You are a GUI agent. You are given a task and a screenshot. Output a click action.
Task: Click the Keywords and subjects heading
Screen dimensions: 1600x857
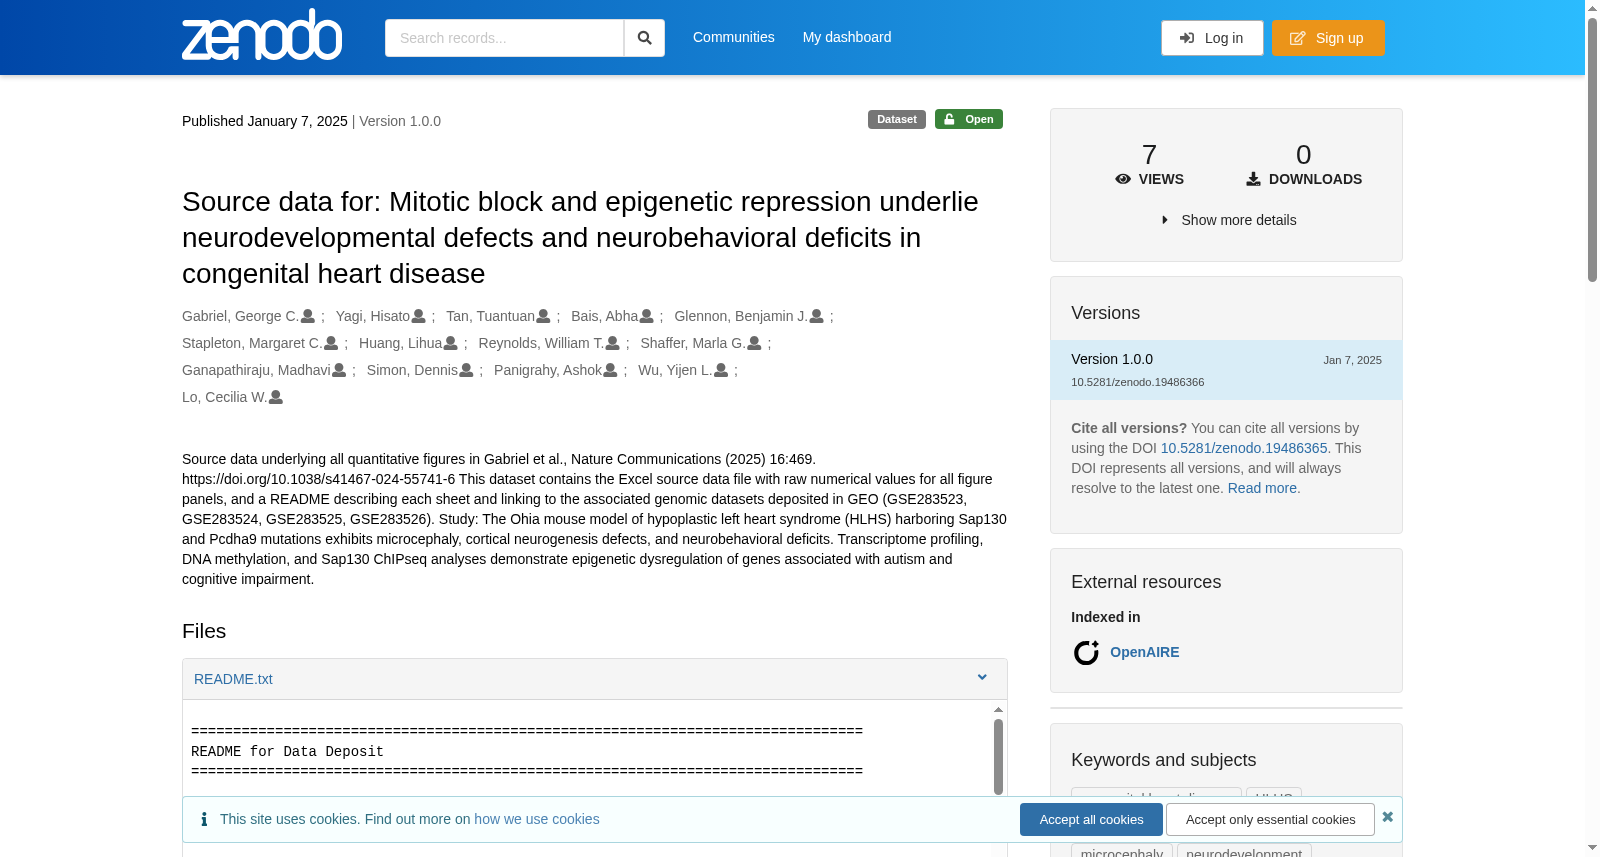tap(1163, 760)
